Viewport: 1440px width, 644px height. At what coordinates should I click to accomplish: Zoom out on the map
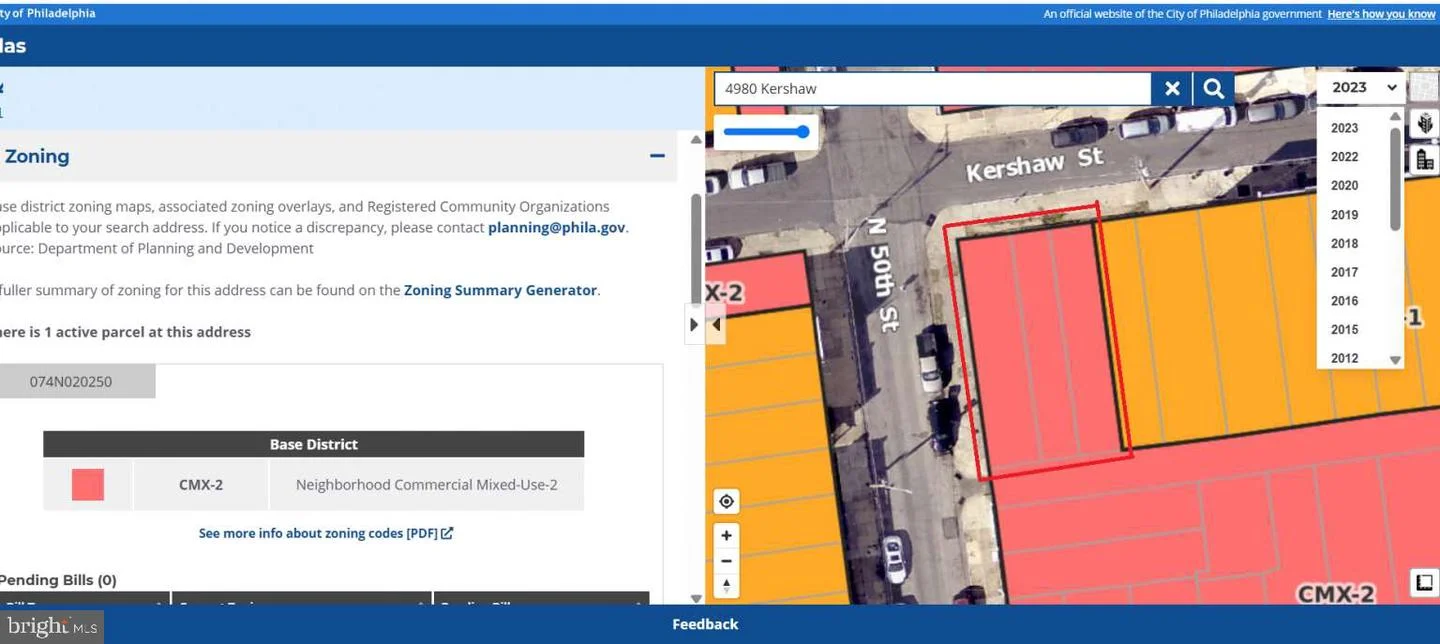point(726,561)
